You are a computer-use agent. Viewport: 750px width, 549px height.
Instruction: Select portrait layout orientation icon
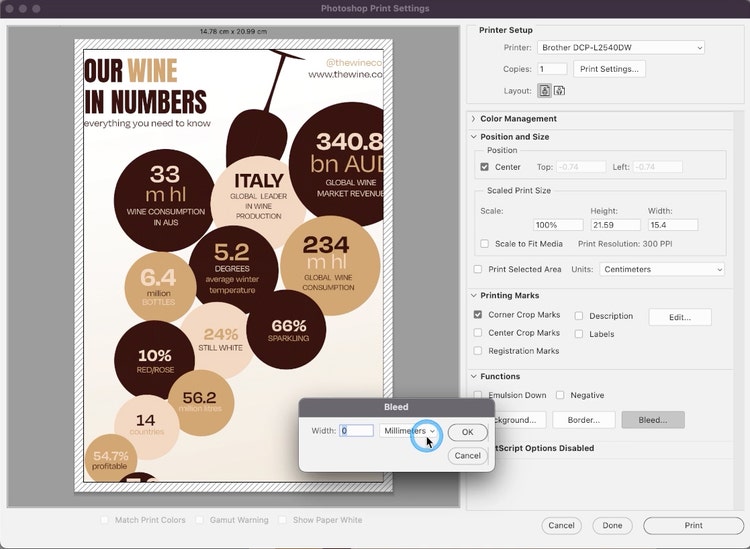(544, 90)
